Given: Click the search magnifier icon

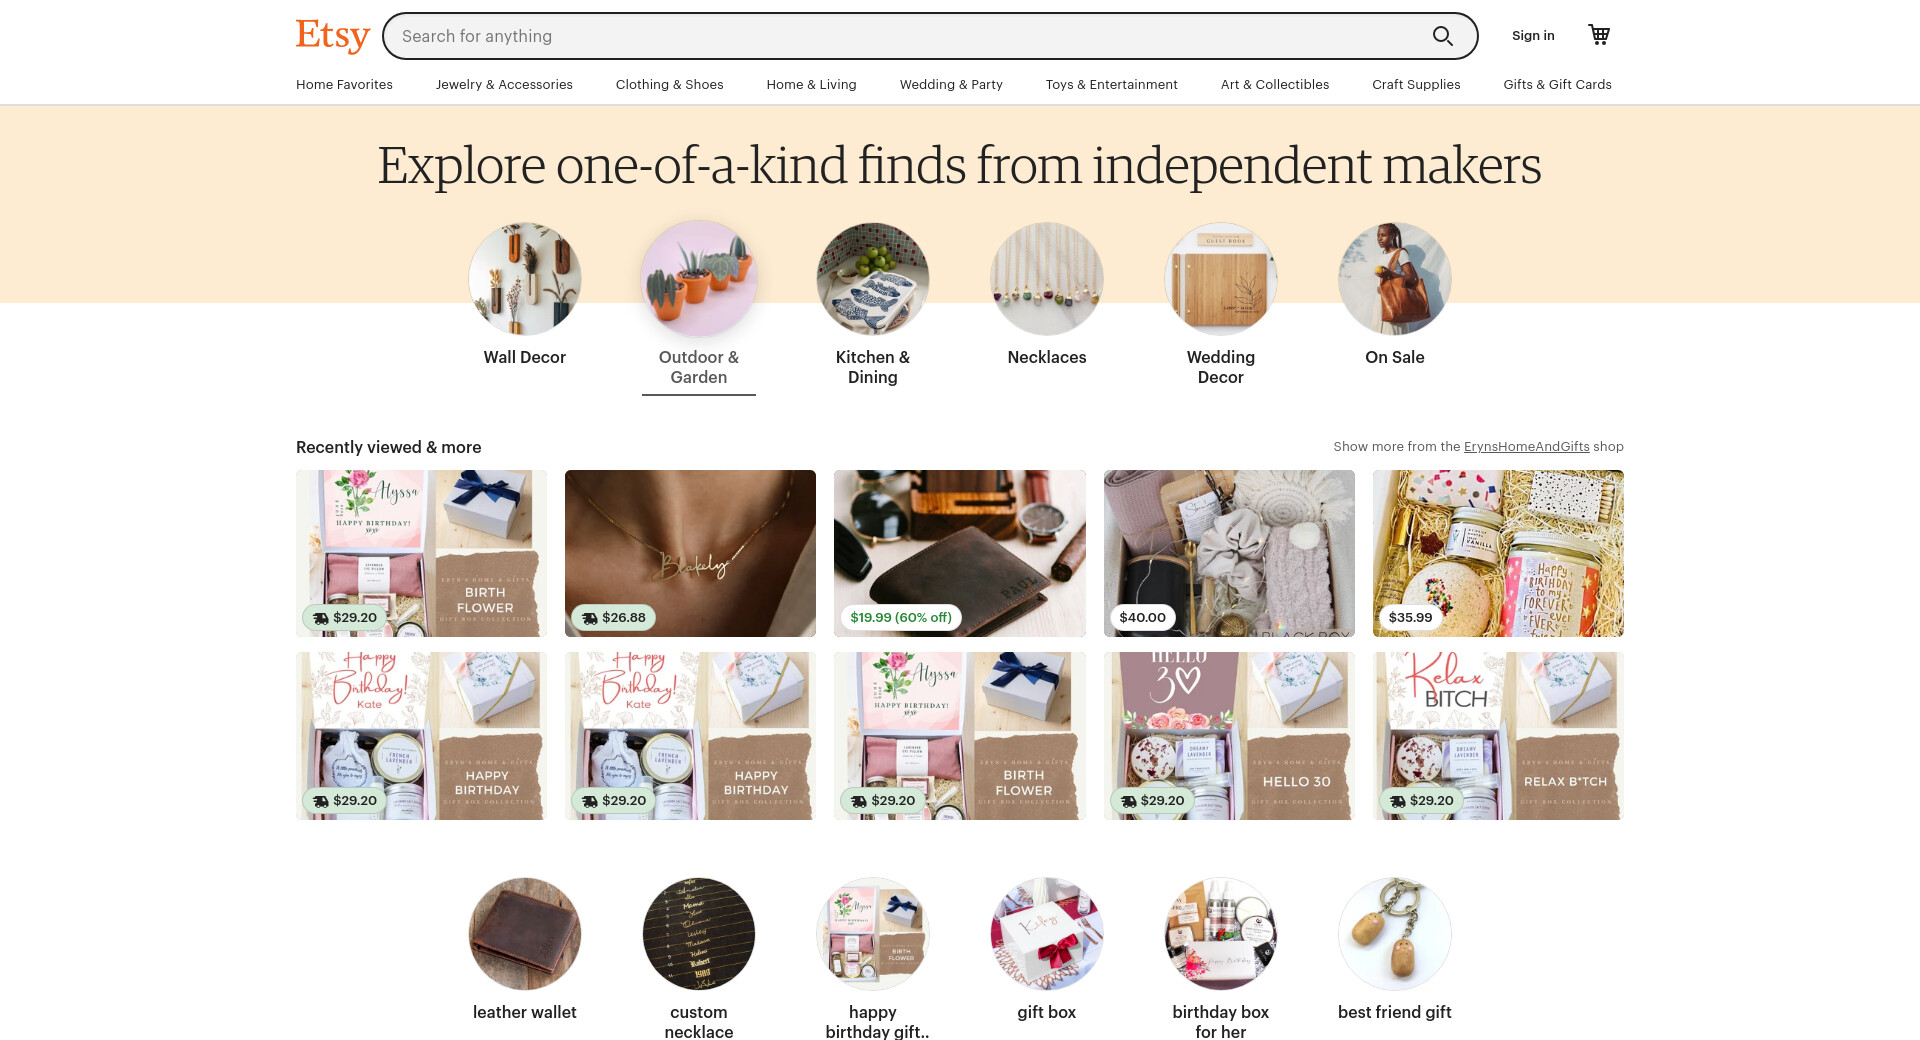Looking at the screenshot, I should click(x=1442, y=36).
